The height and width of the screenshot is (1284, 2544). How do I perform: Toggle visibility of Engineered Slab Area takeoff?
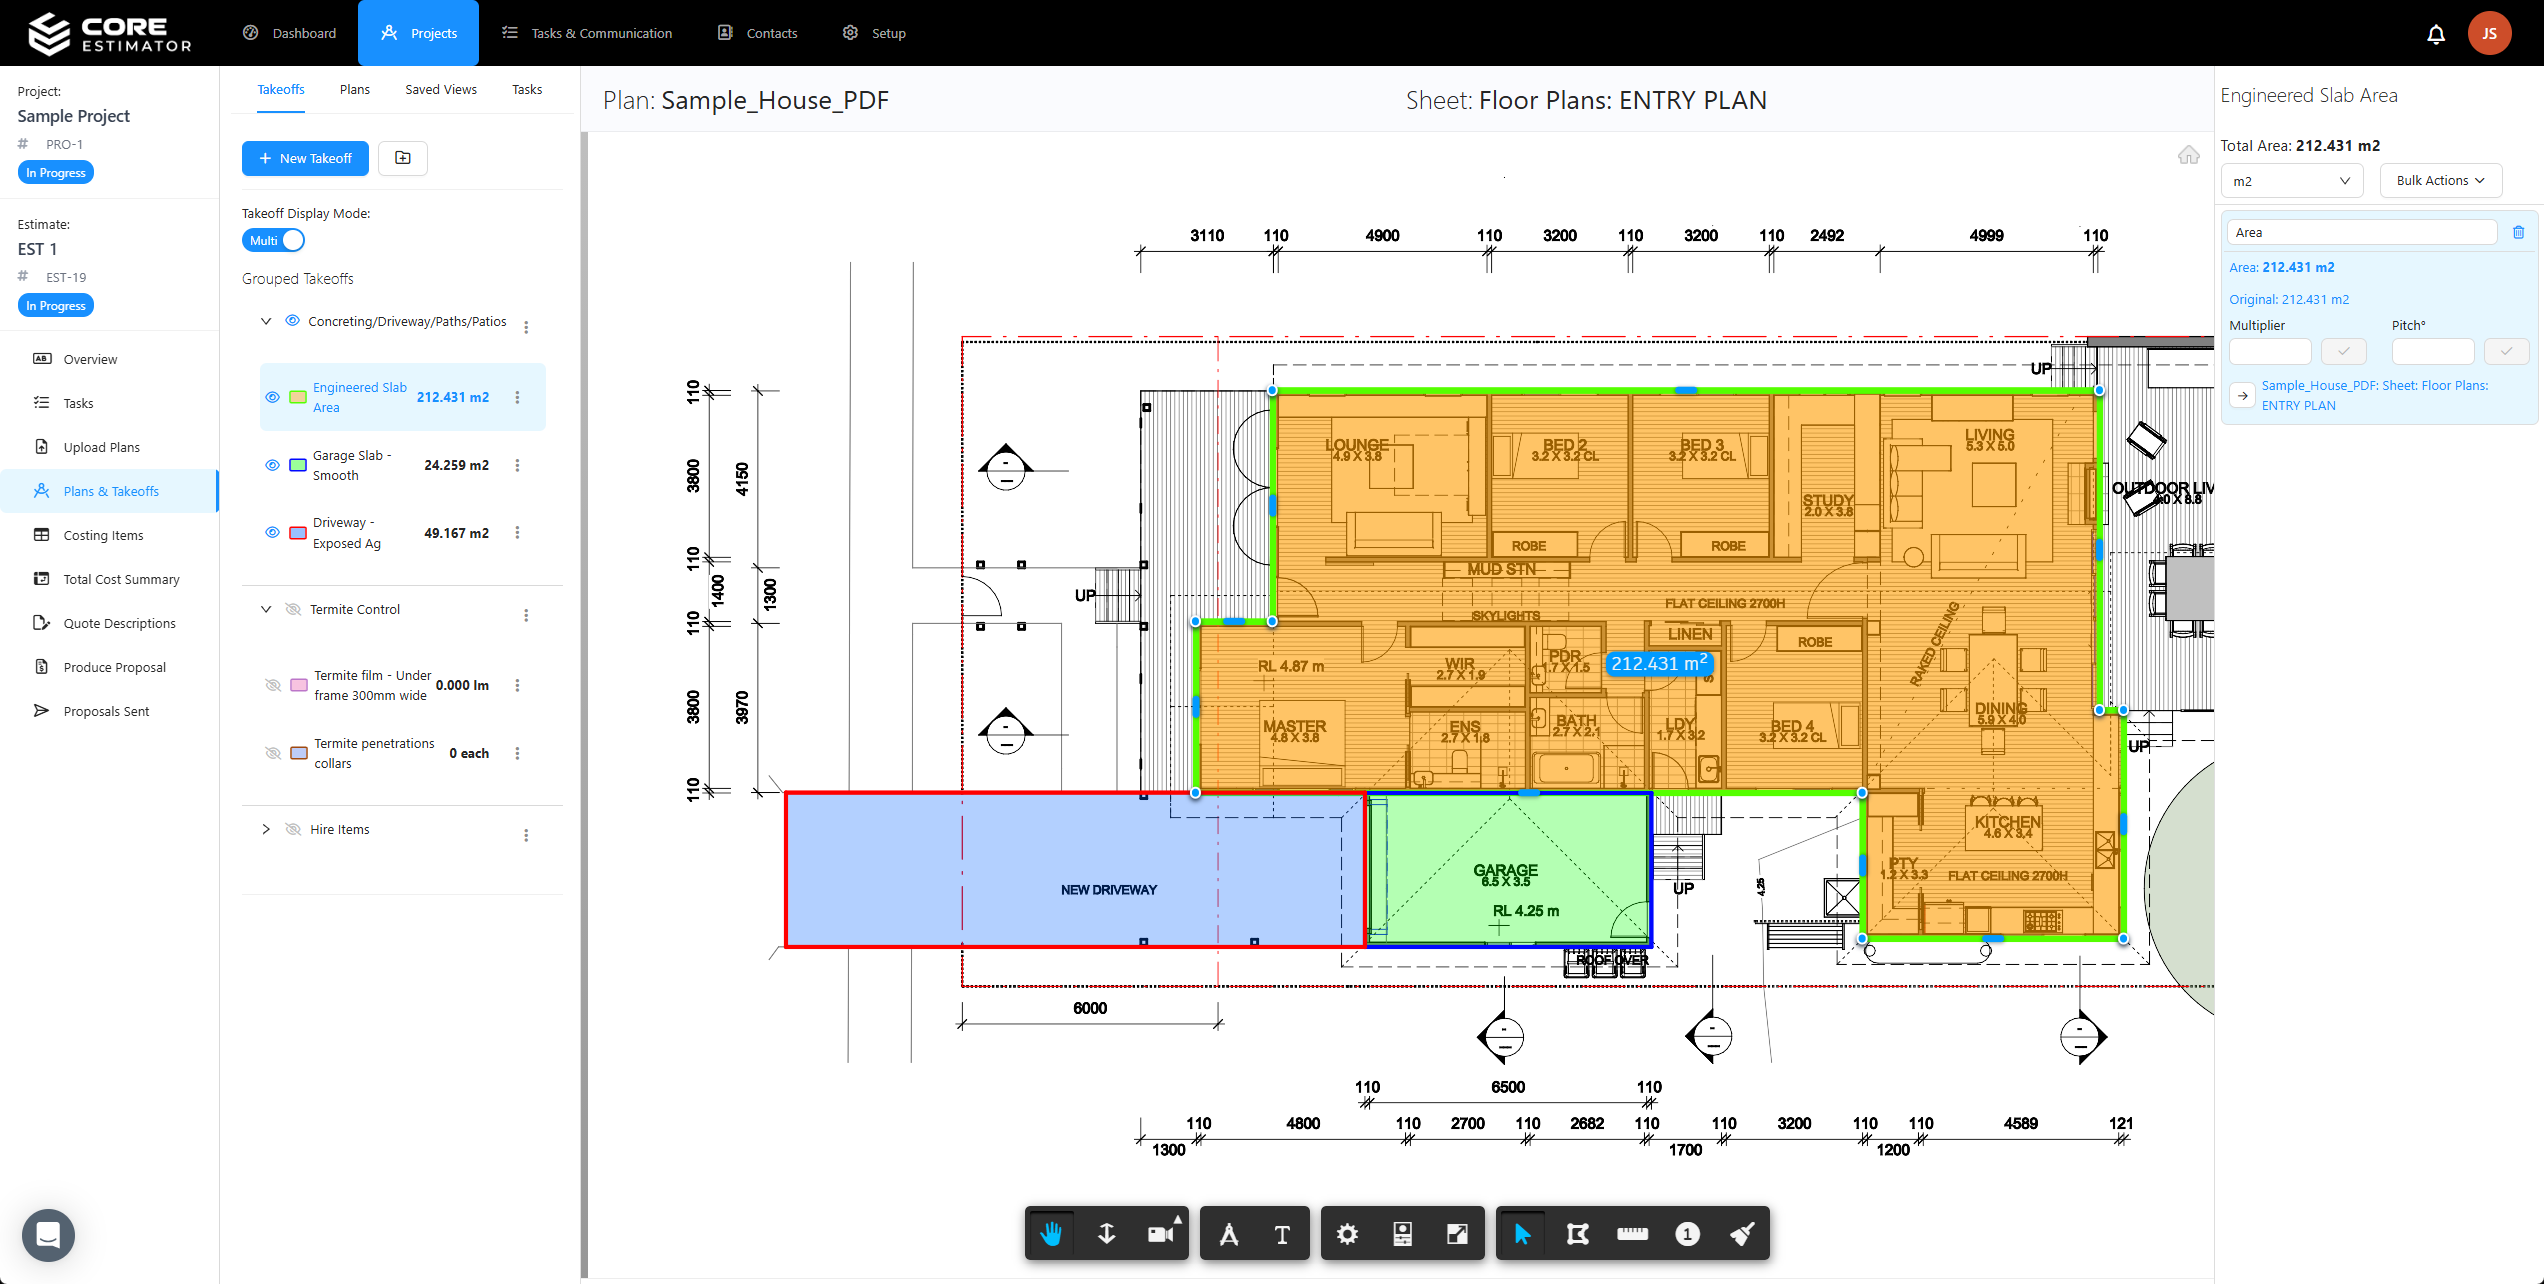(x=272, y=397)
